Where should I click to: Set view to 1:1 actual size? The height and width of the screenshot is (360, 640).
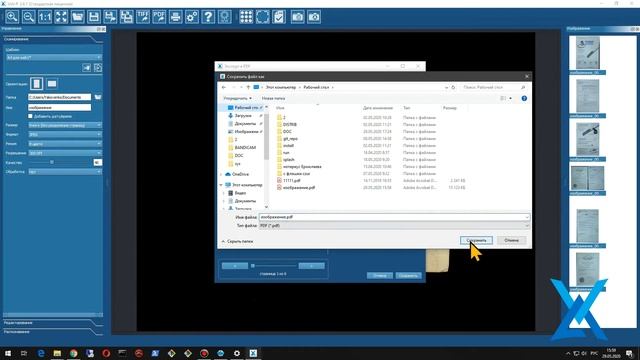point(45,17)
